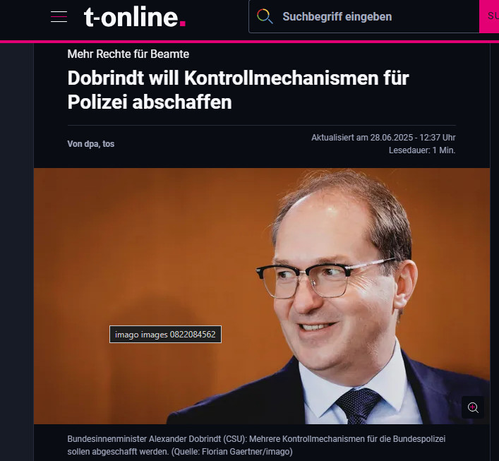Click the divider line below the headline
Image resolution: width=499 pixels, height=461 pixels.
coord(262,125)
